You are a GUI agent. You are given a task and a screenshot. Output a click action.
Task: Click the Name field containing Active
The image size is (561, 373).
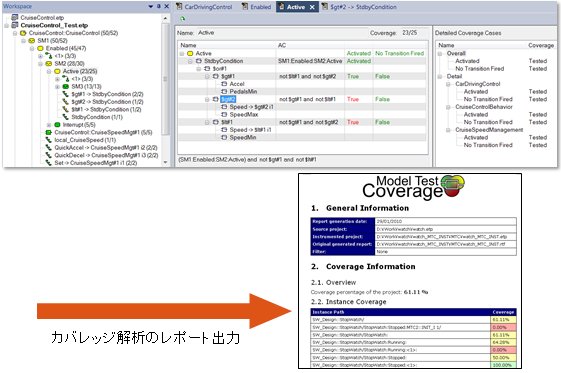point(281,33)
